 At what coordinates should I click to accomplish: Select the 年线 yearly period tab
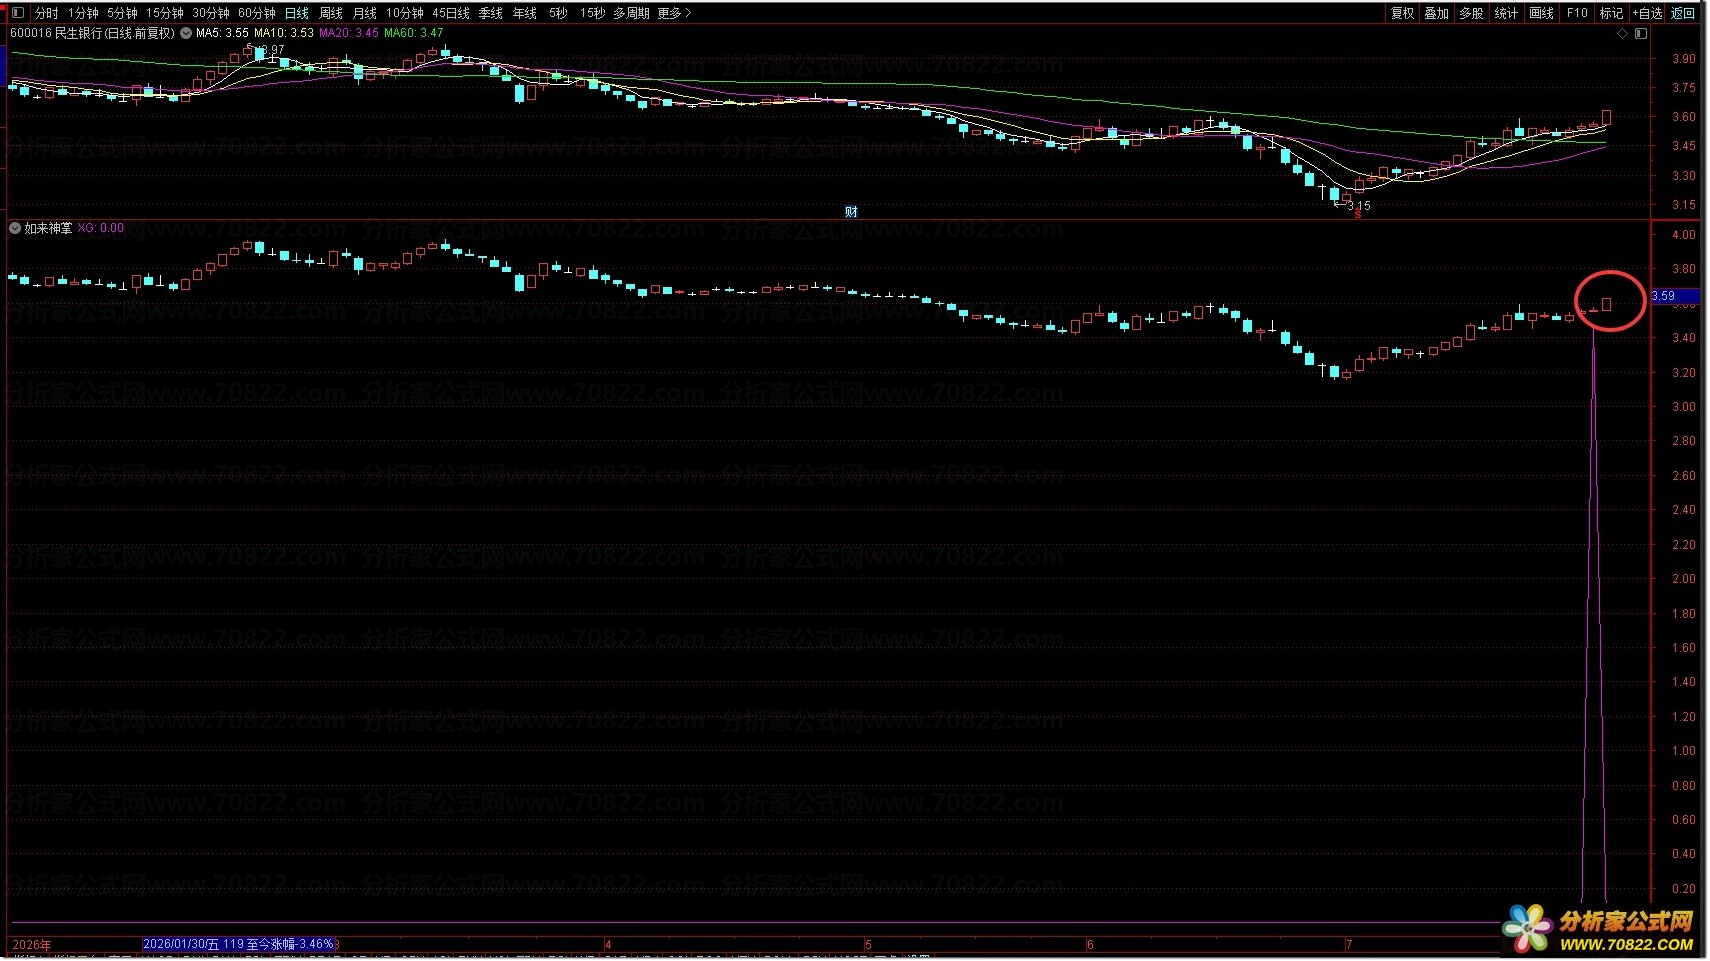point(525,13)
